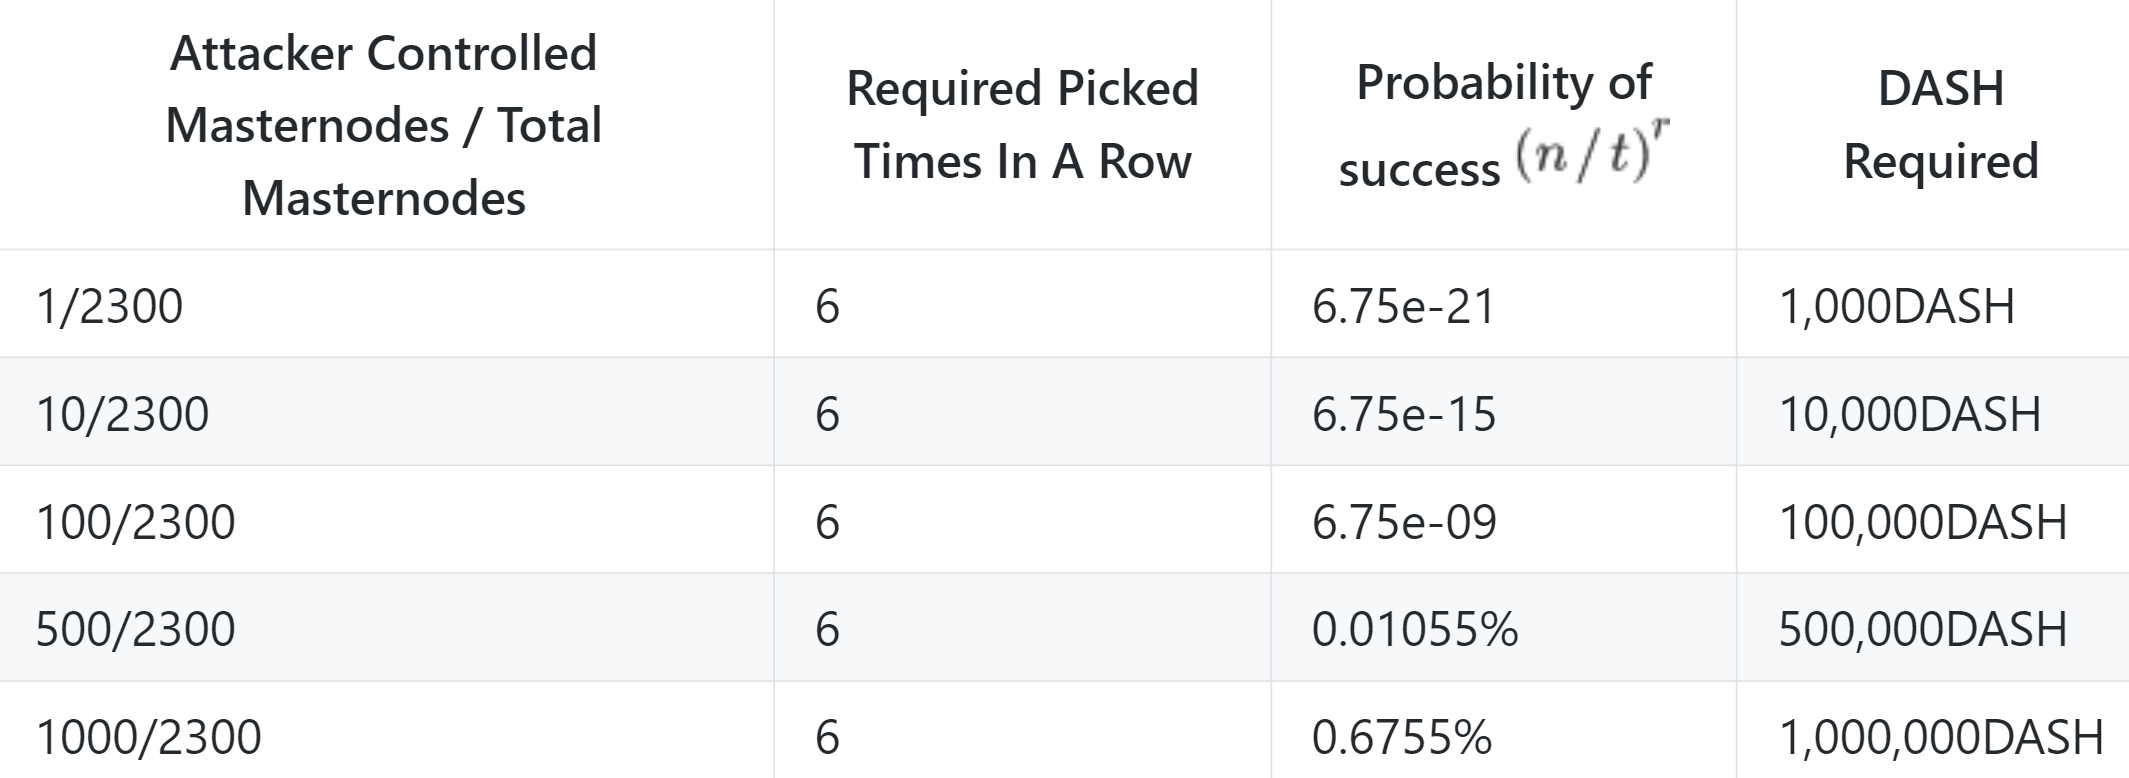
Task: Click the 0.01055% probability value
Action: (x=1414, y=629)
